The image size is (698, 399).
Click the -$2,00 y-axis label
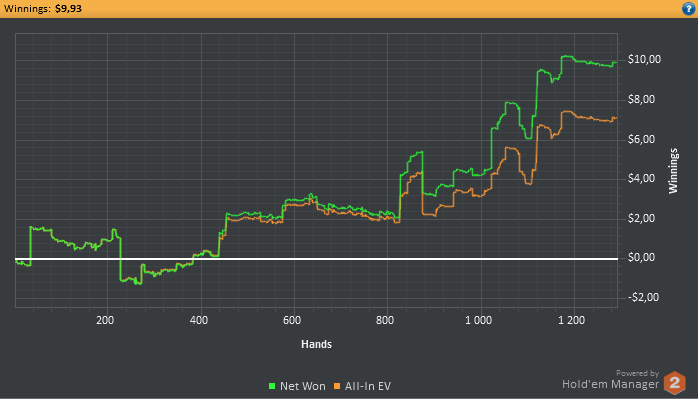[643, 297]
